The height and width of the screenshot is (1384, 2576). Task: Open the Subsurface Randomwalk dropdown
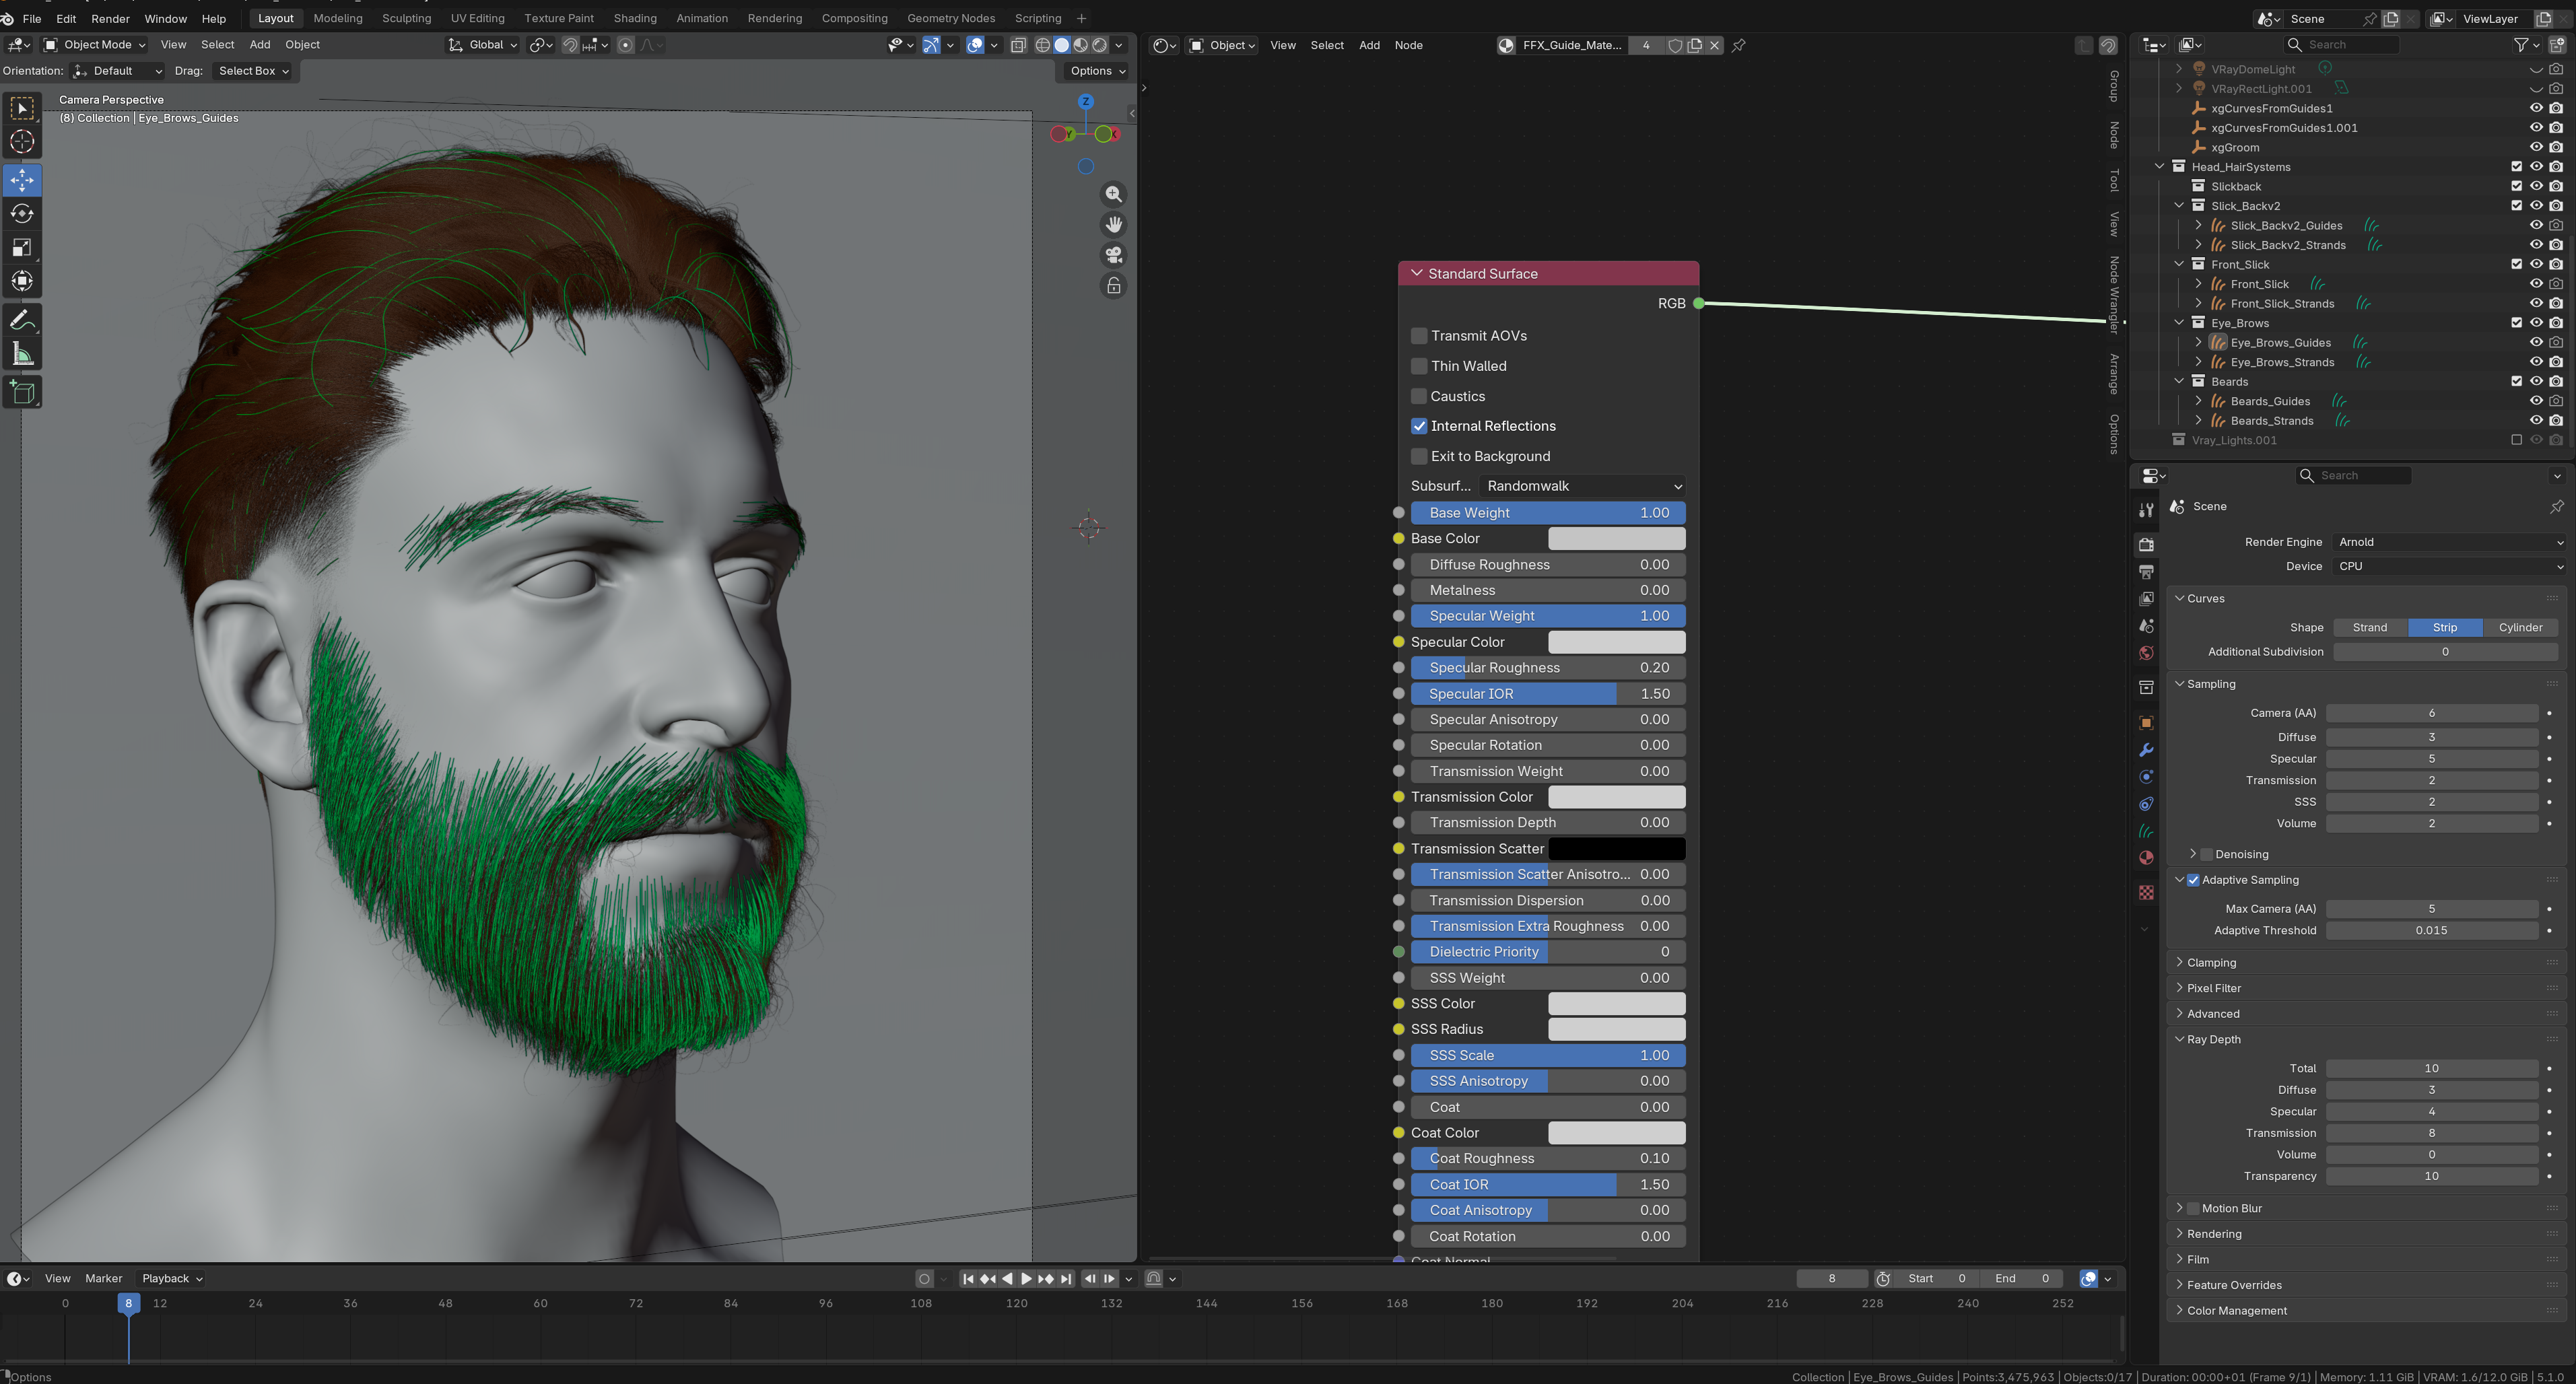tap(1583, 486)
